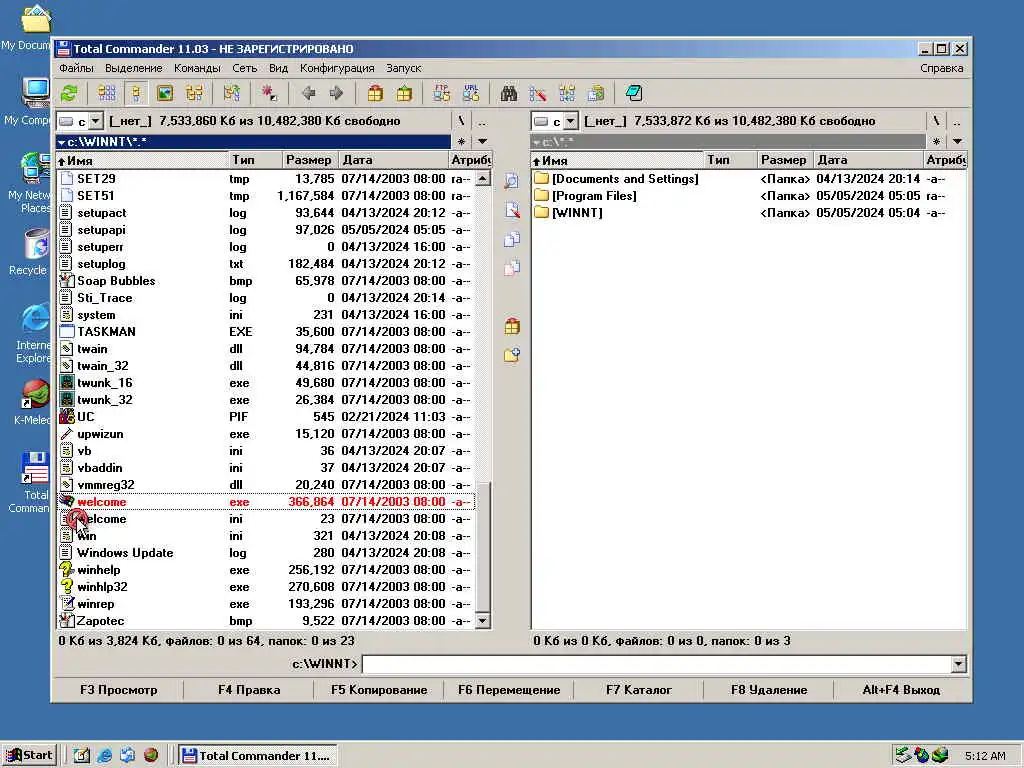The image size is (1024, 768).
Task: Click the view (magnifier) icon in middle bar
Action: click(x=511, y=181)
